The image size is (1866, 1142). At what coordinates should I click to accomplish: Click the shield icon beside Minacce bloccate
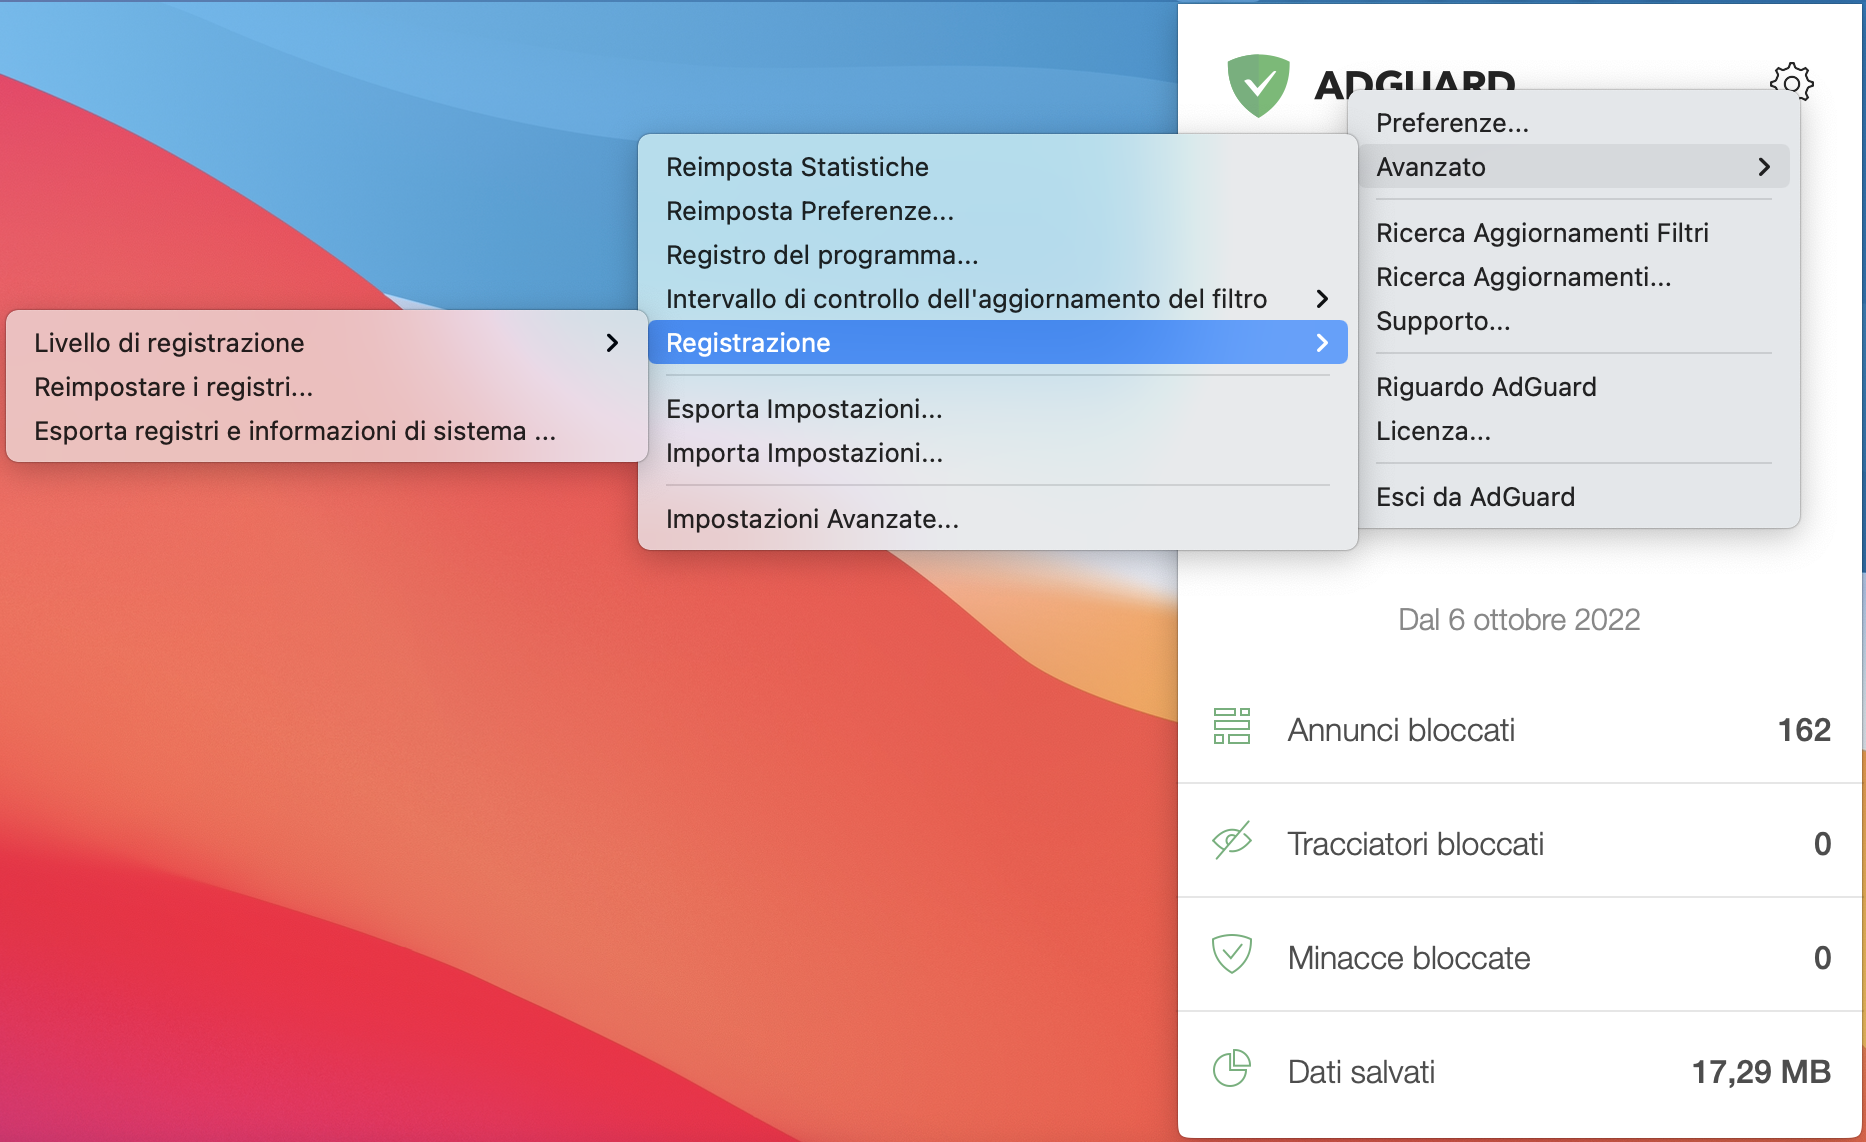[1232, 954]
